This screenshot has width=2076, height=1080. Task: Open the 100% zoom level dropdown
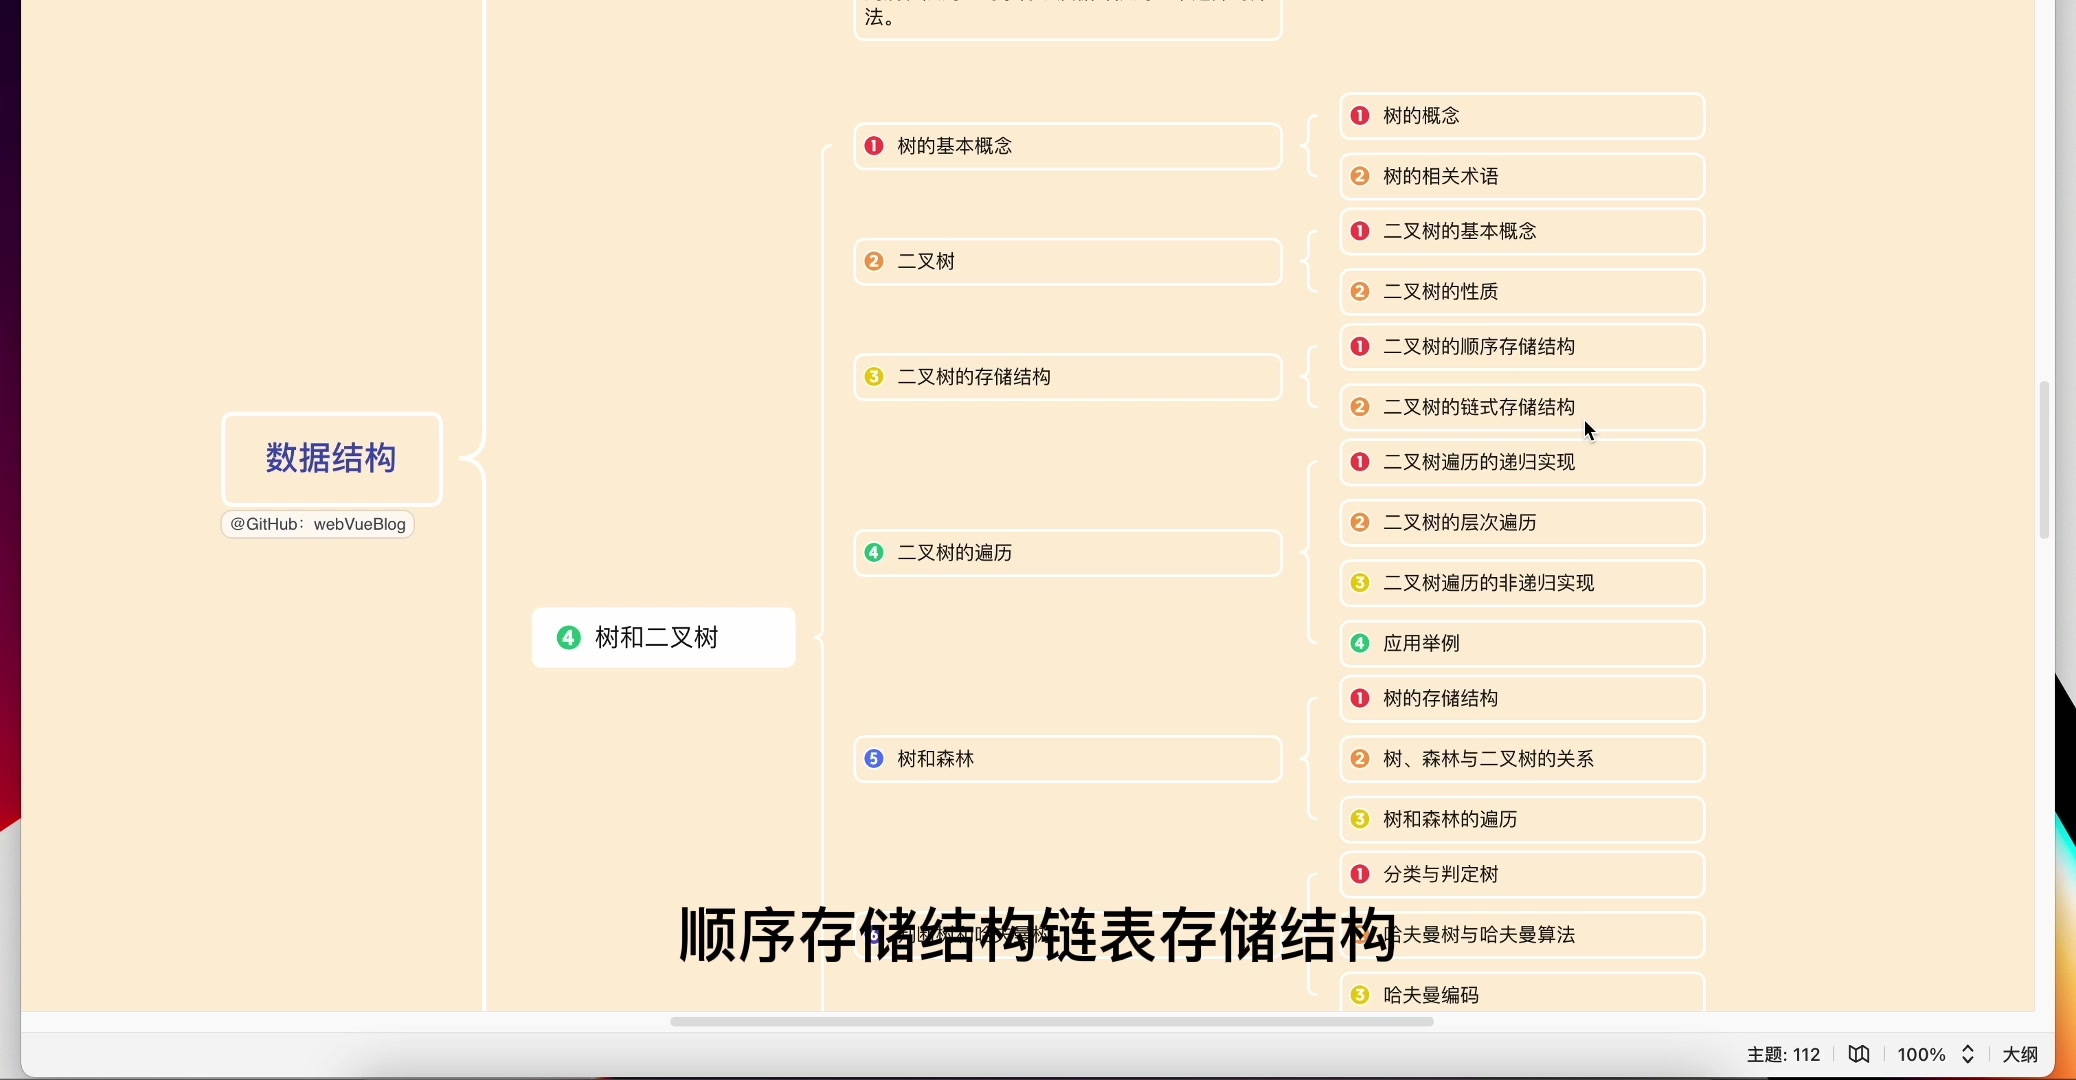[x=1922, y=1055]
